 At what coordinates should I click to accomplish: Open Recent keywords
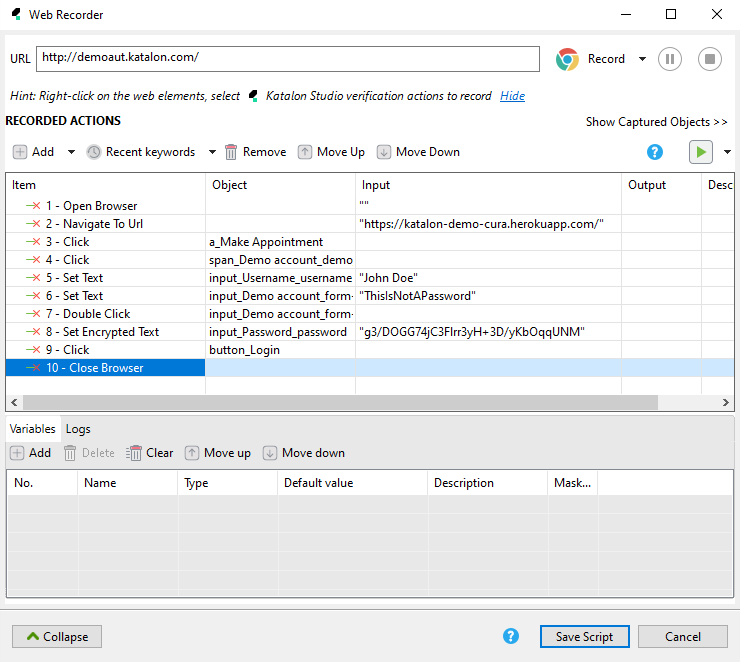click(x=141, y=152)
